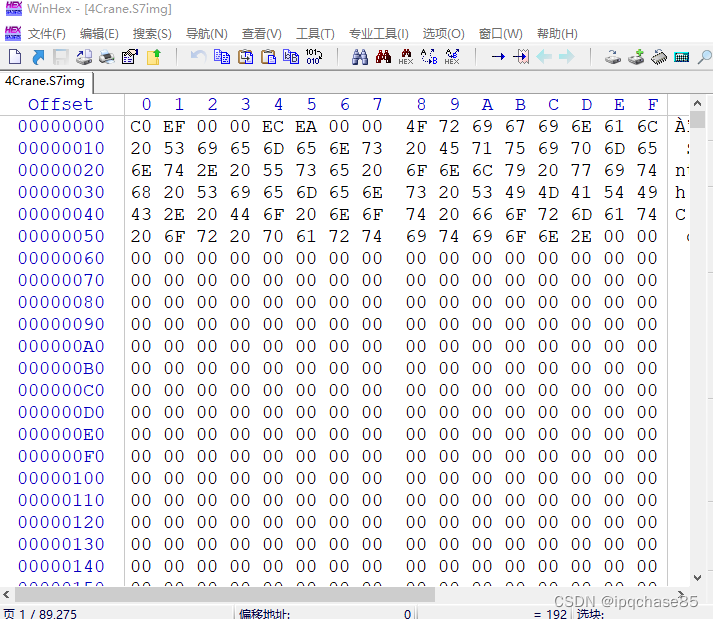Click hex byte 4F in the first row

[416, 126]
